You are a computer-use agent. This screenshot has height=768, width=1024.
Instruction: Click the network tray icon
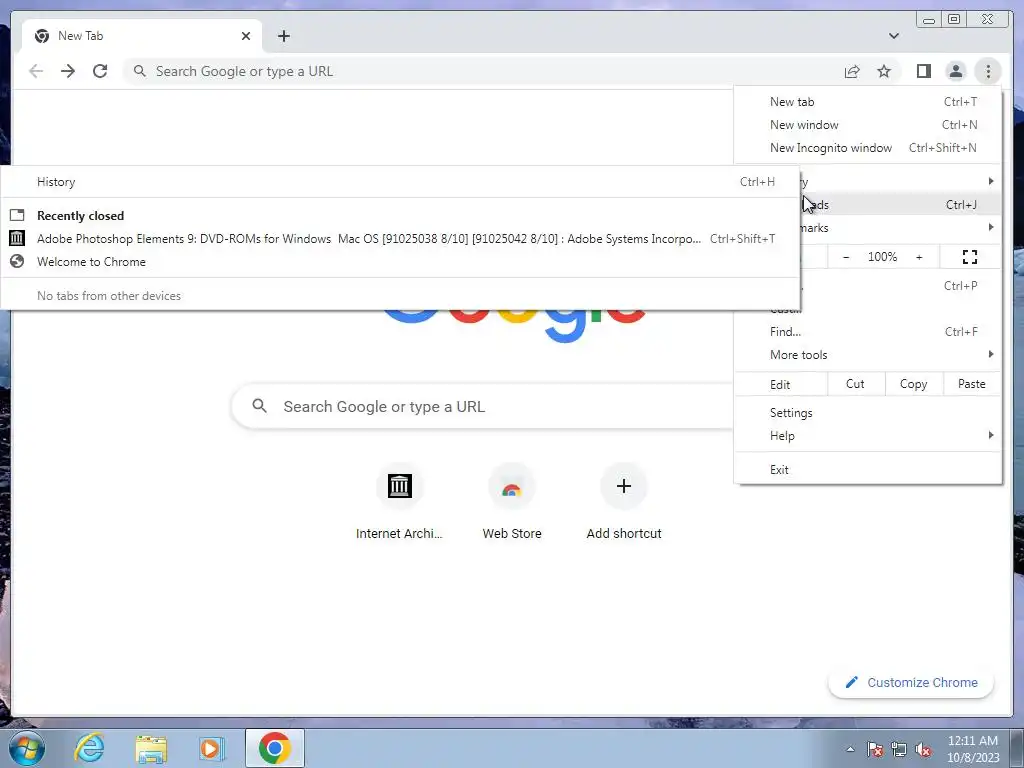[899, 749]
